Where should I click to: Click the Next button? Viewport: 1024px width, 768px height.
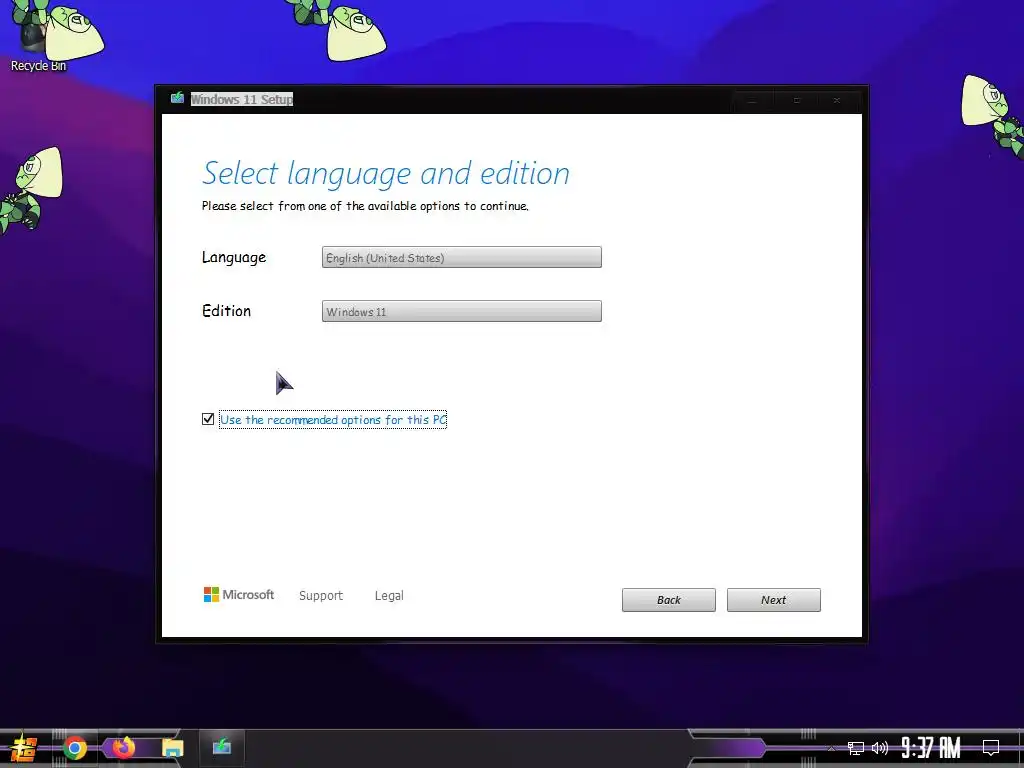tap(773, 600)
